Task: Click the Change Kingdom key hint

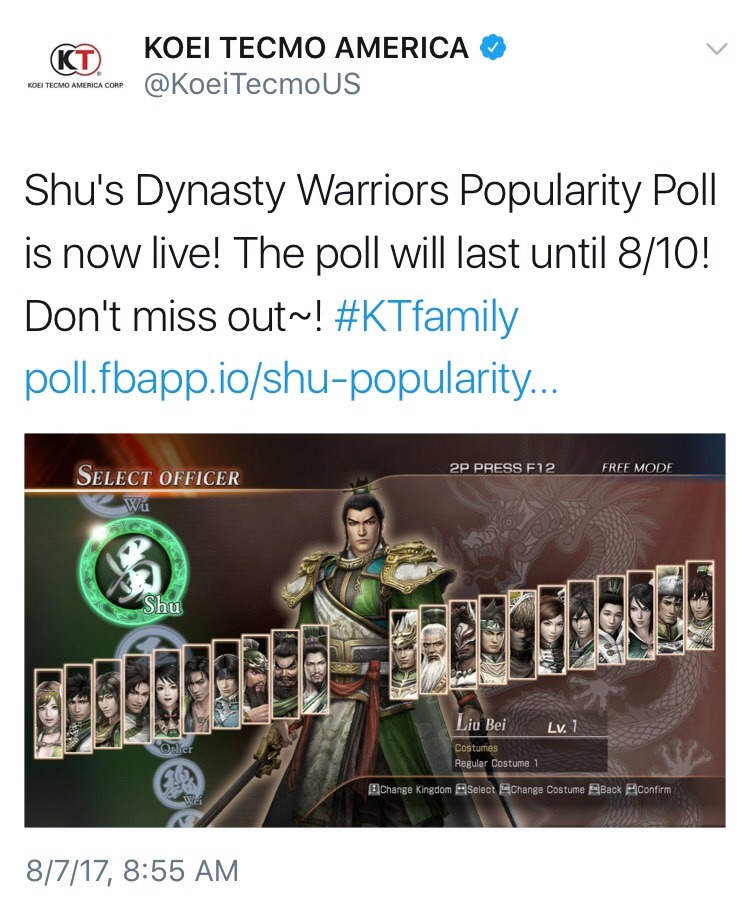Action: 410,789
